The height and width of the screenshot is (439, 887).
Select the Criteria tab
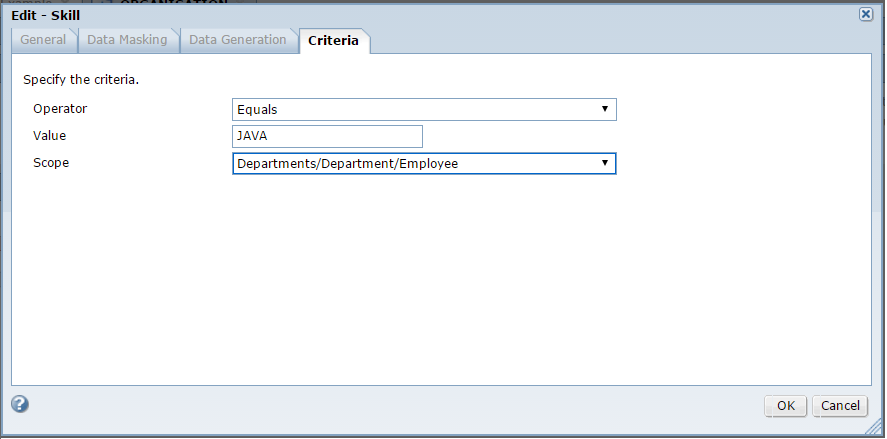333,41
